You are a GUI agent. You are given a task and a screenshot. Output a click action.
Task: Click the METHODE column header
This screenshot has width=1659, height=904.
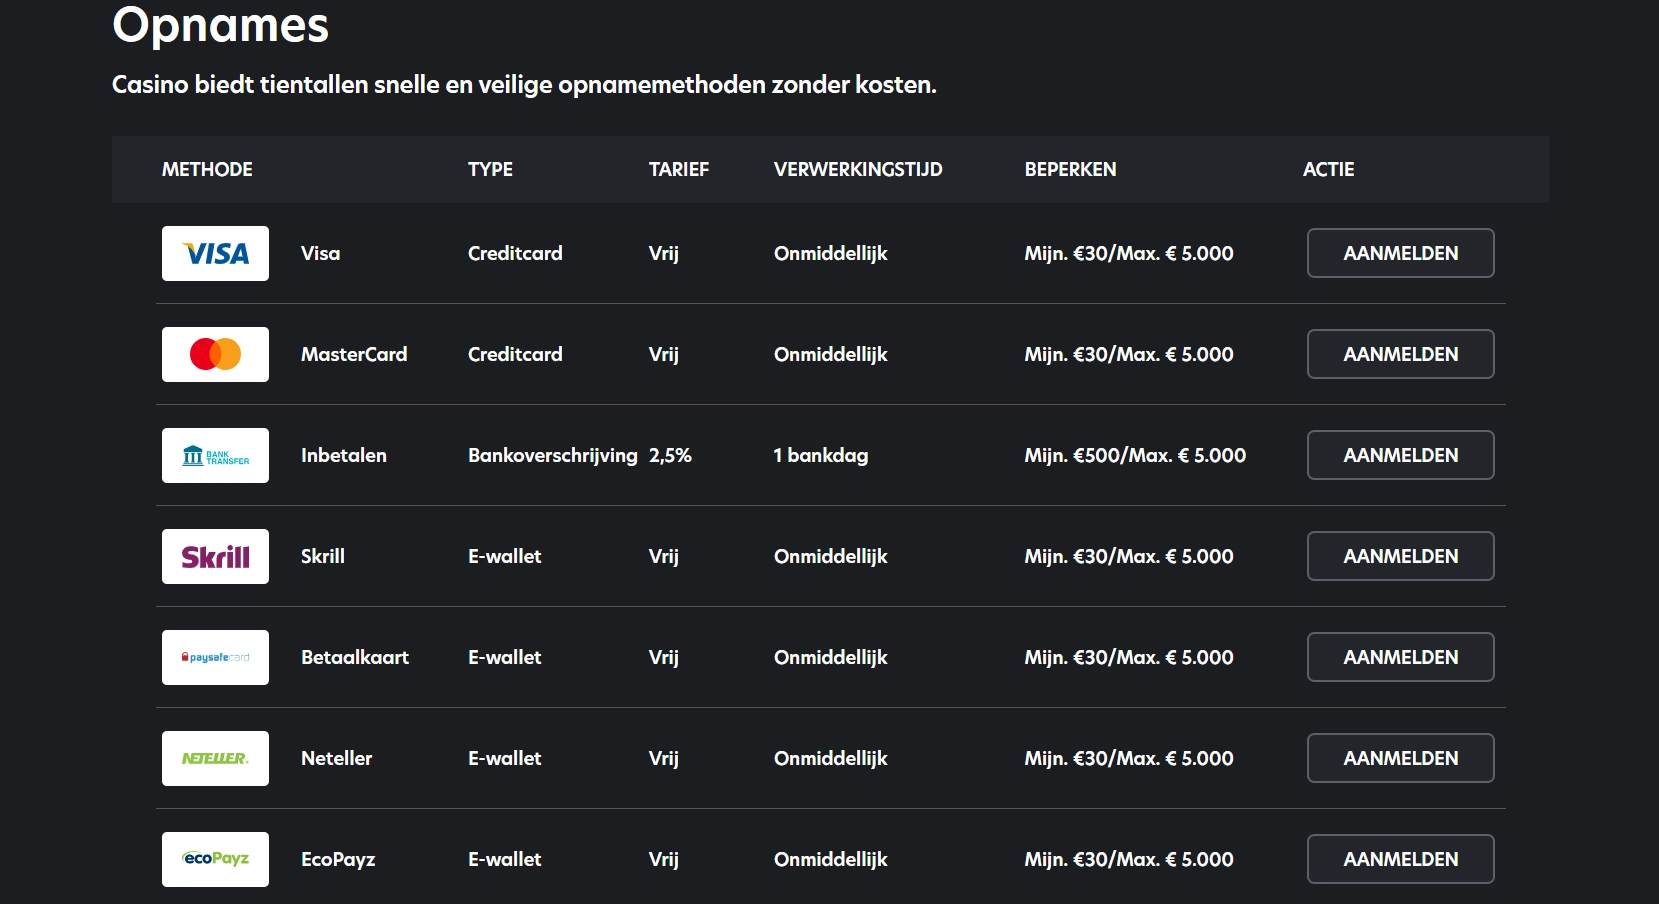[x=207, y=169]
